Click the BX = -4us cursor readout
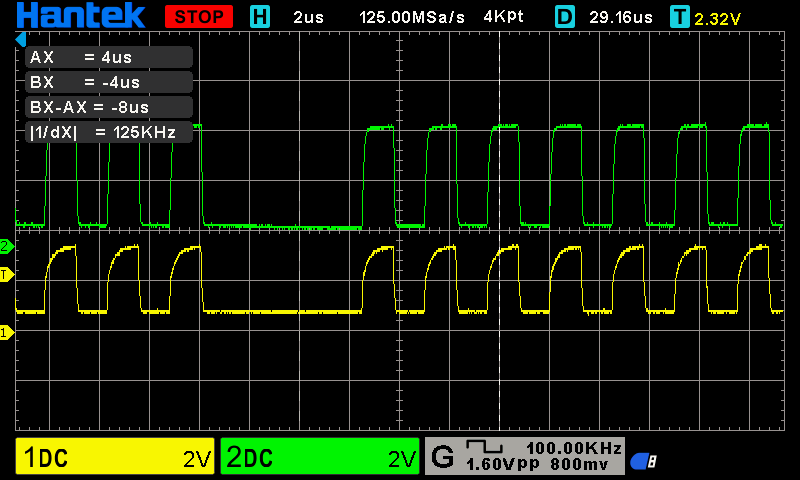The width and height of the screenshot is (800, 480). click(109, 82)
